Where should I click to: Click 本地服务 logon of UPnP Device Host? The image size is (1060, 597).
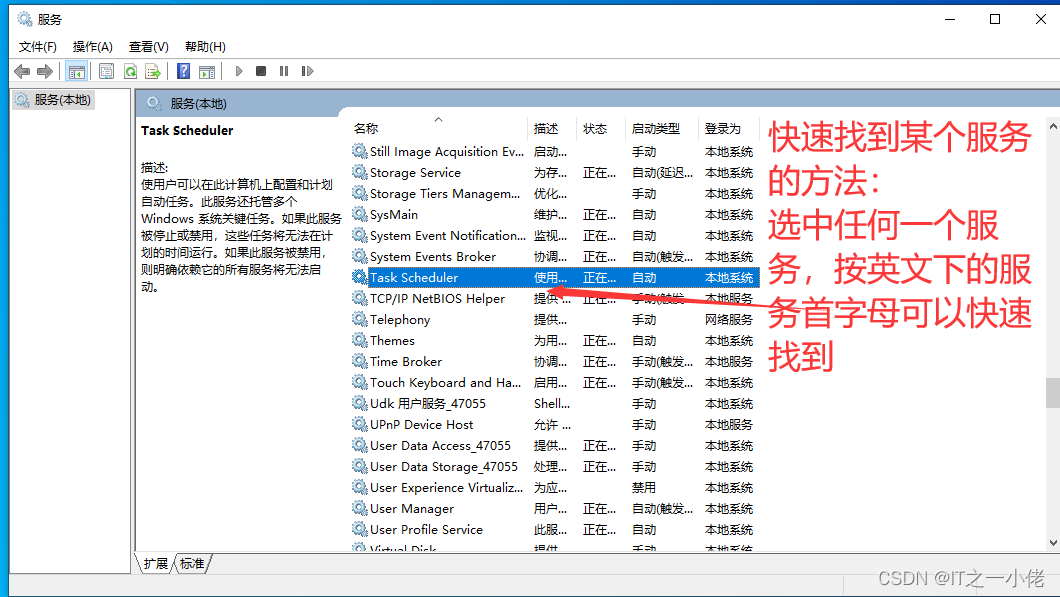coord(729,424)
